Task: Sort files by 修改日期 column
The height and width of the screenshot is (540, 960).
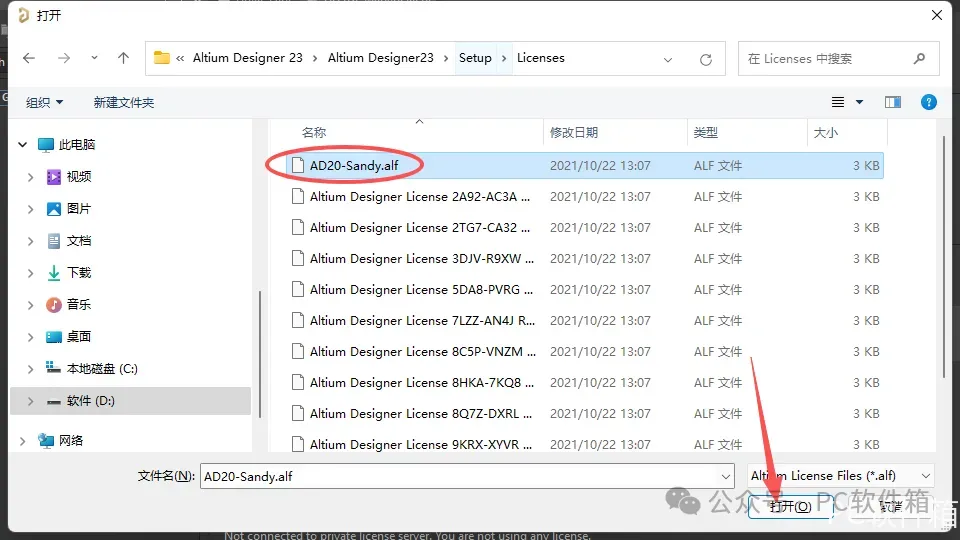Action: [x=574, y=132]
